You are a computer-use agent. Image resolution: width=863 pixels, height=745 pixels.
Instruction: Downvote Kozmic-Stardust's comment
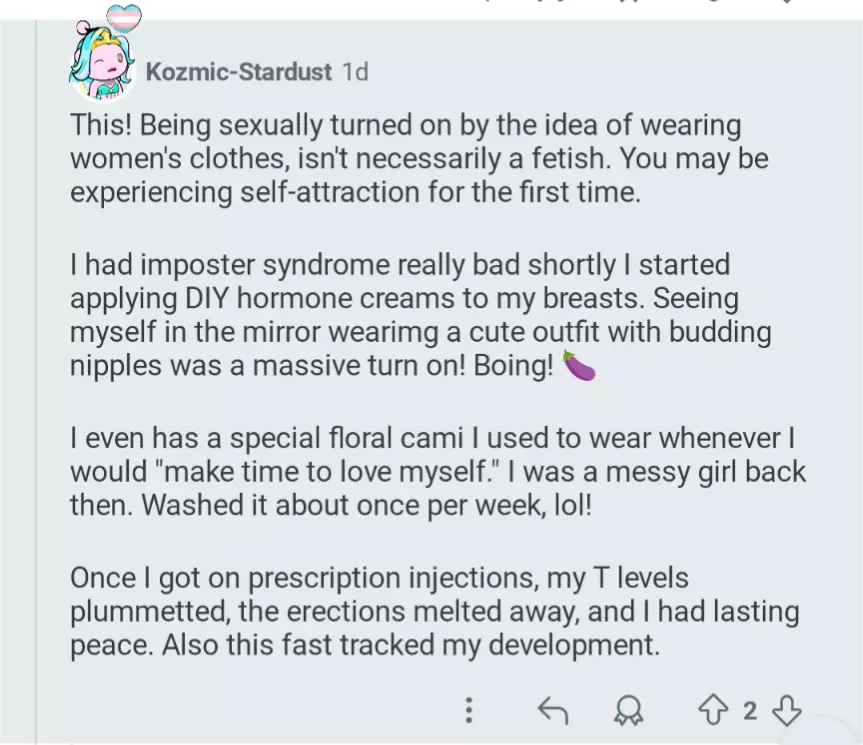pos(787,711)
